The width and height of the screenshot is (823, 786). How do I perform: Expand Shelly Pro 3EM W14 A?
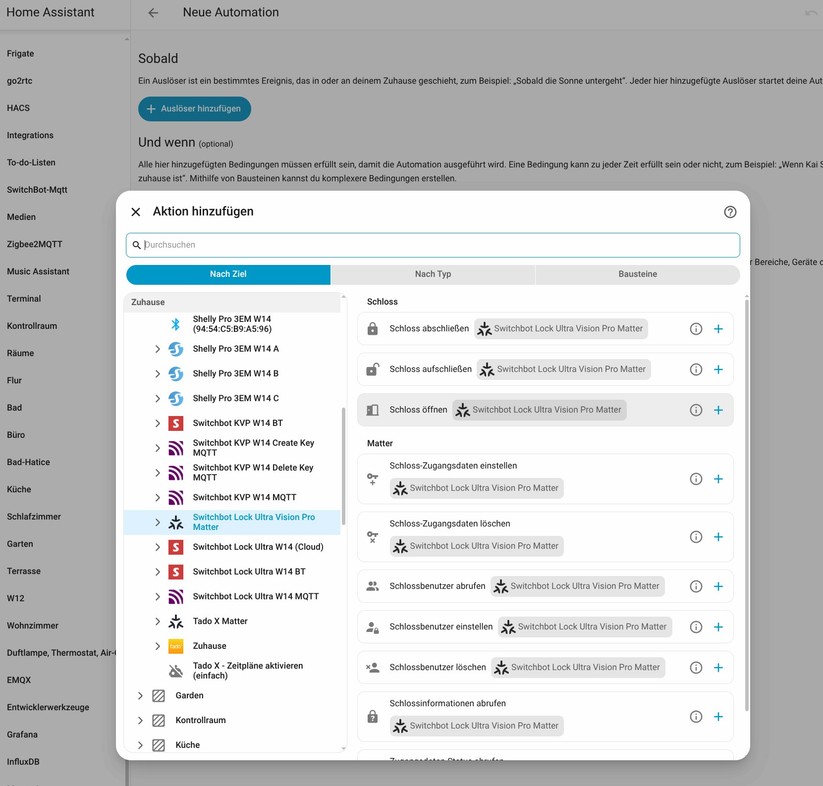157,349
